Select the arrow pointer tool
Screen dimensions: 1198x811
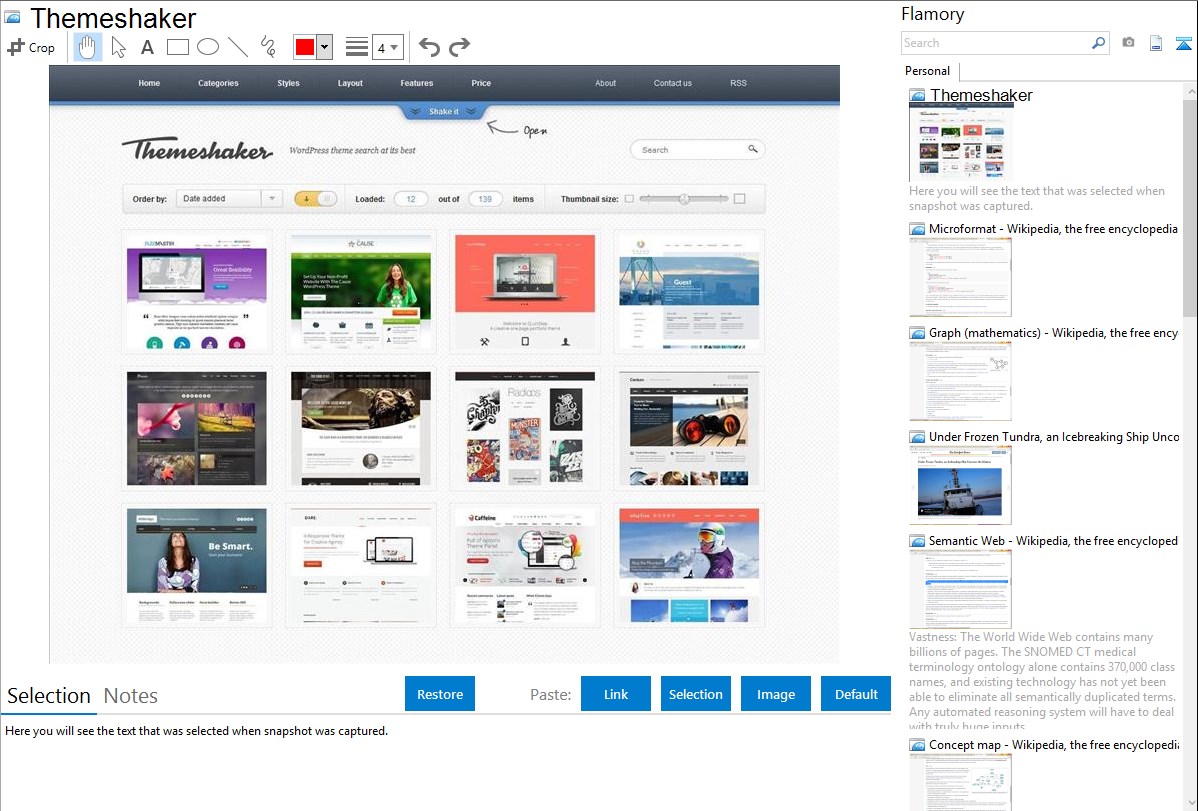118,47
